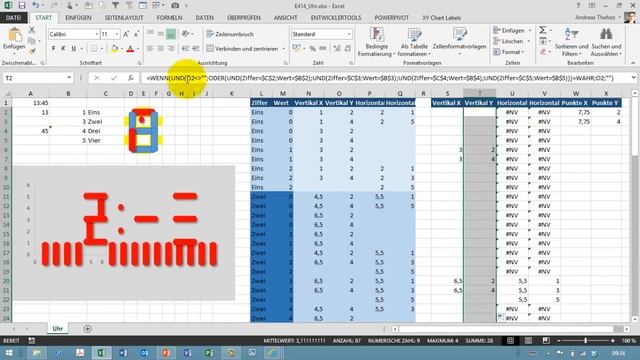Screen dimensions: 640x360
Task: Click the add new sheet plus icon
Action: [87, 329]
